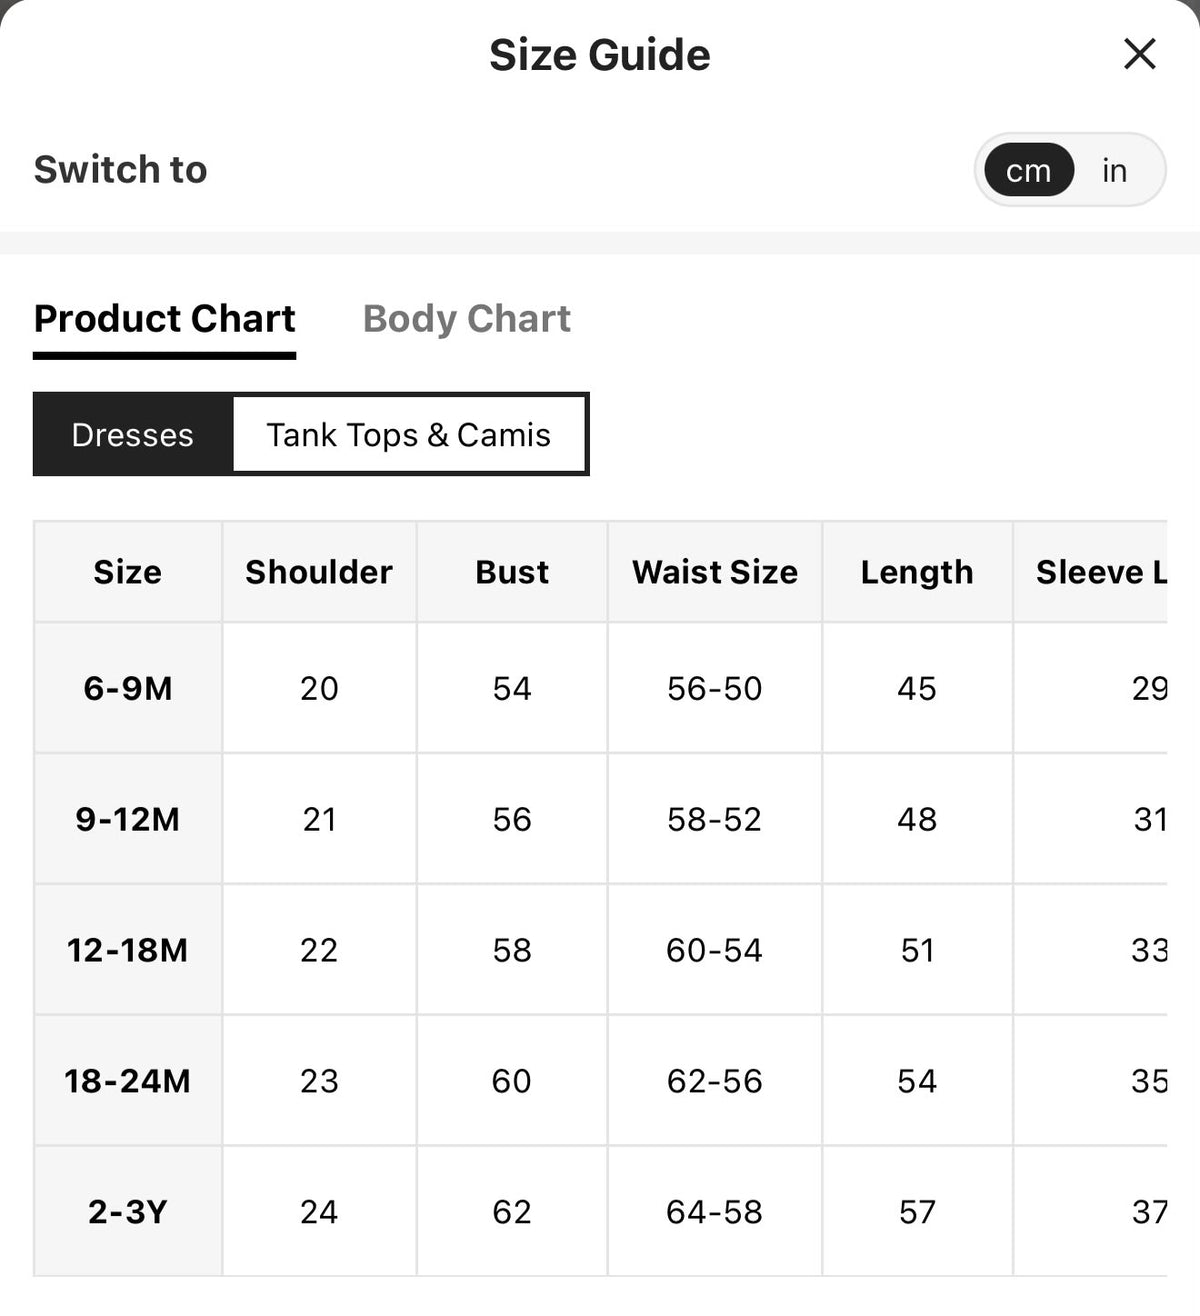Switch units to inches
1200x1316 pixels.
point(1115,170)
